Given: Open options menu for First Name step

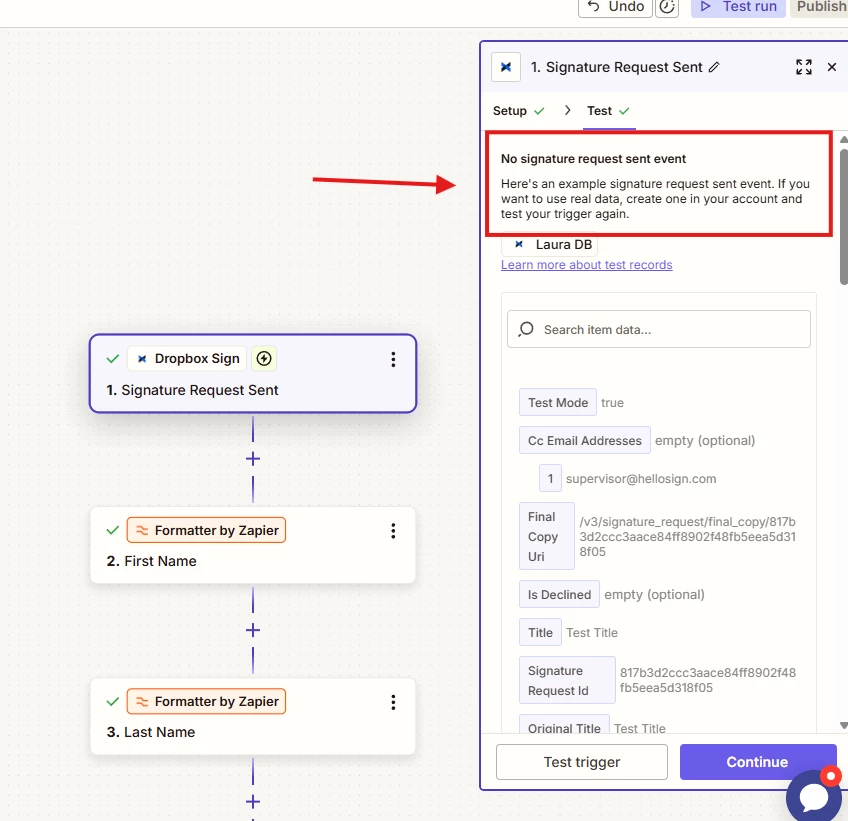Looking at the screenshot, I should tap(393, 531).
